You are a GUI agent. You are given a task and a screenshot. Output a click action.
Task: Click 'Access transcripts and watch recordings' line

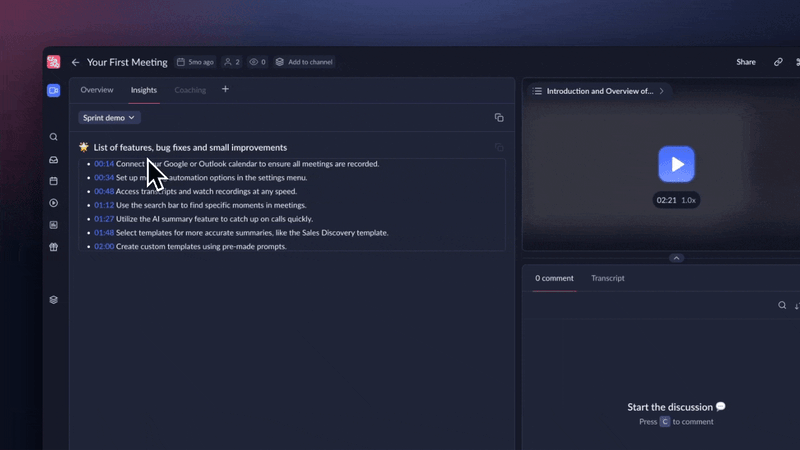(206, 191)
